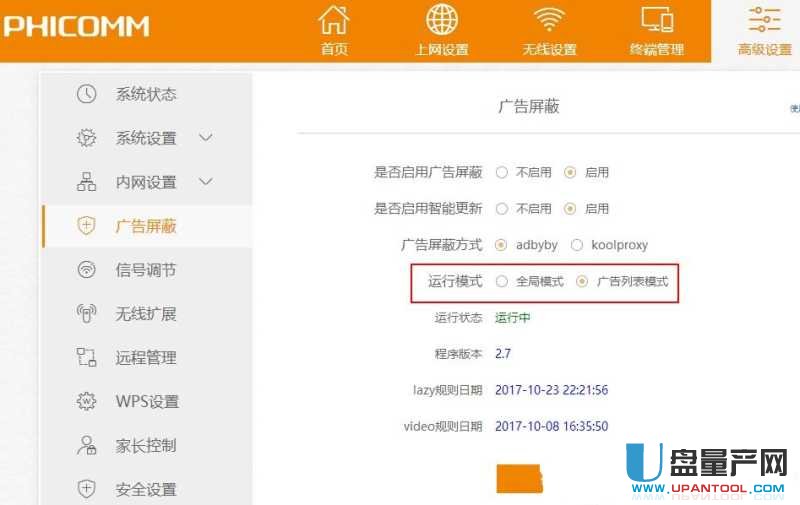
Task: Open the 无线设置 Wi-Fi icon
Action: [x=549, y=20]
